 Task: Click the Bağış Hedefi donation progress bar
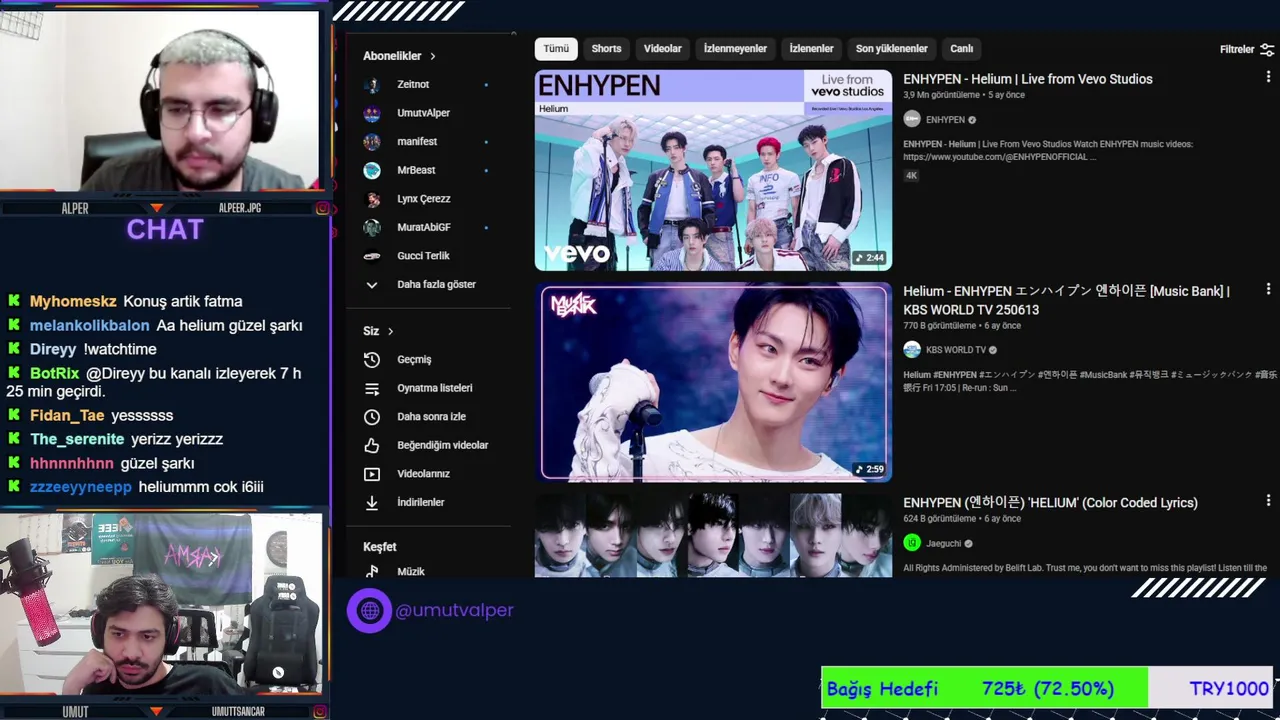1047,688
